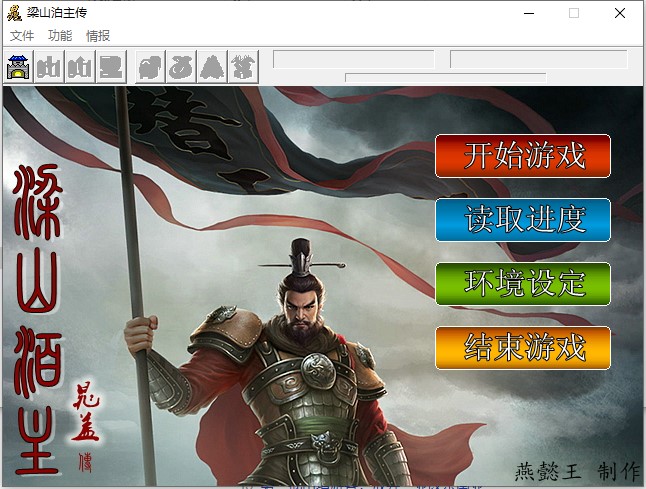Click the second greyed mountain toolbar icon with arrow
646x489 pixels.
coord(80,67)
